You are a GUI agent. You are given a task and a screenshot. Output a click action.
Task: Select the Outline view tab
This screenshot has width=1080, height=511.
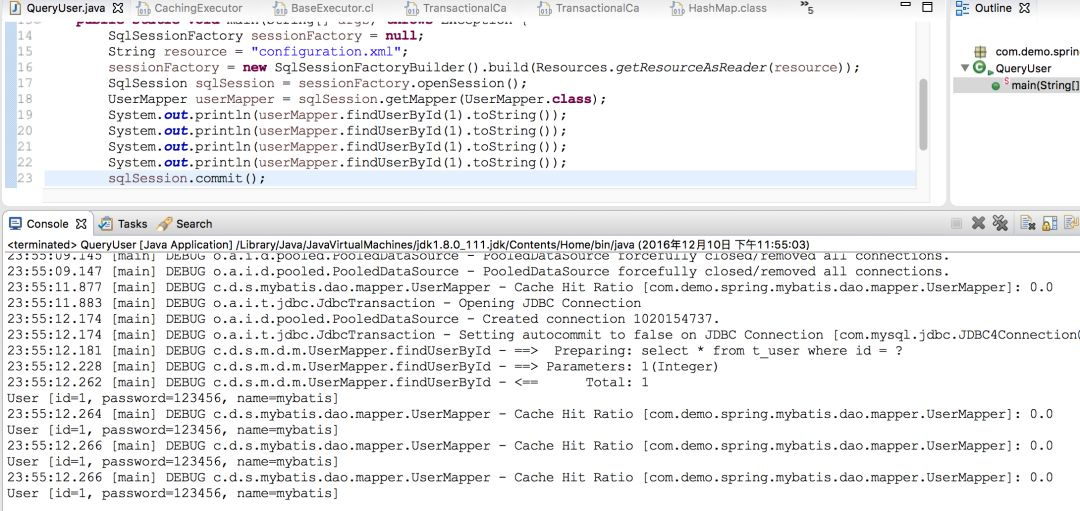click(x=993, y=8)
